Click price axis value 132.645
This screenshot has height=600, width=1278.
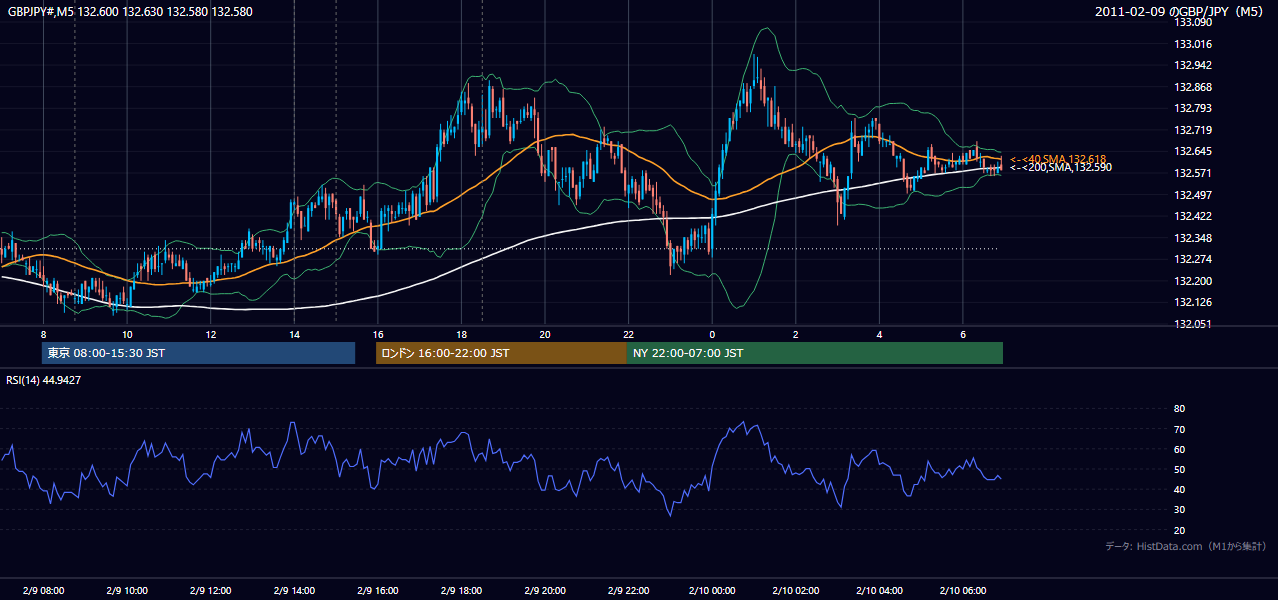click(x=1193, y=151)
